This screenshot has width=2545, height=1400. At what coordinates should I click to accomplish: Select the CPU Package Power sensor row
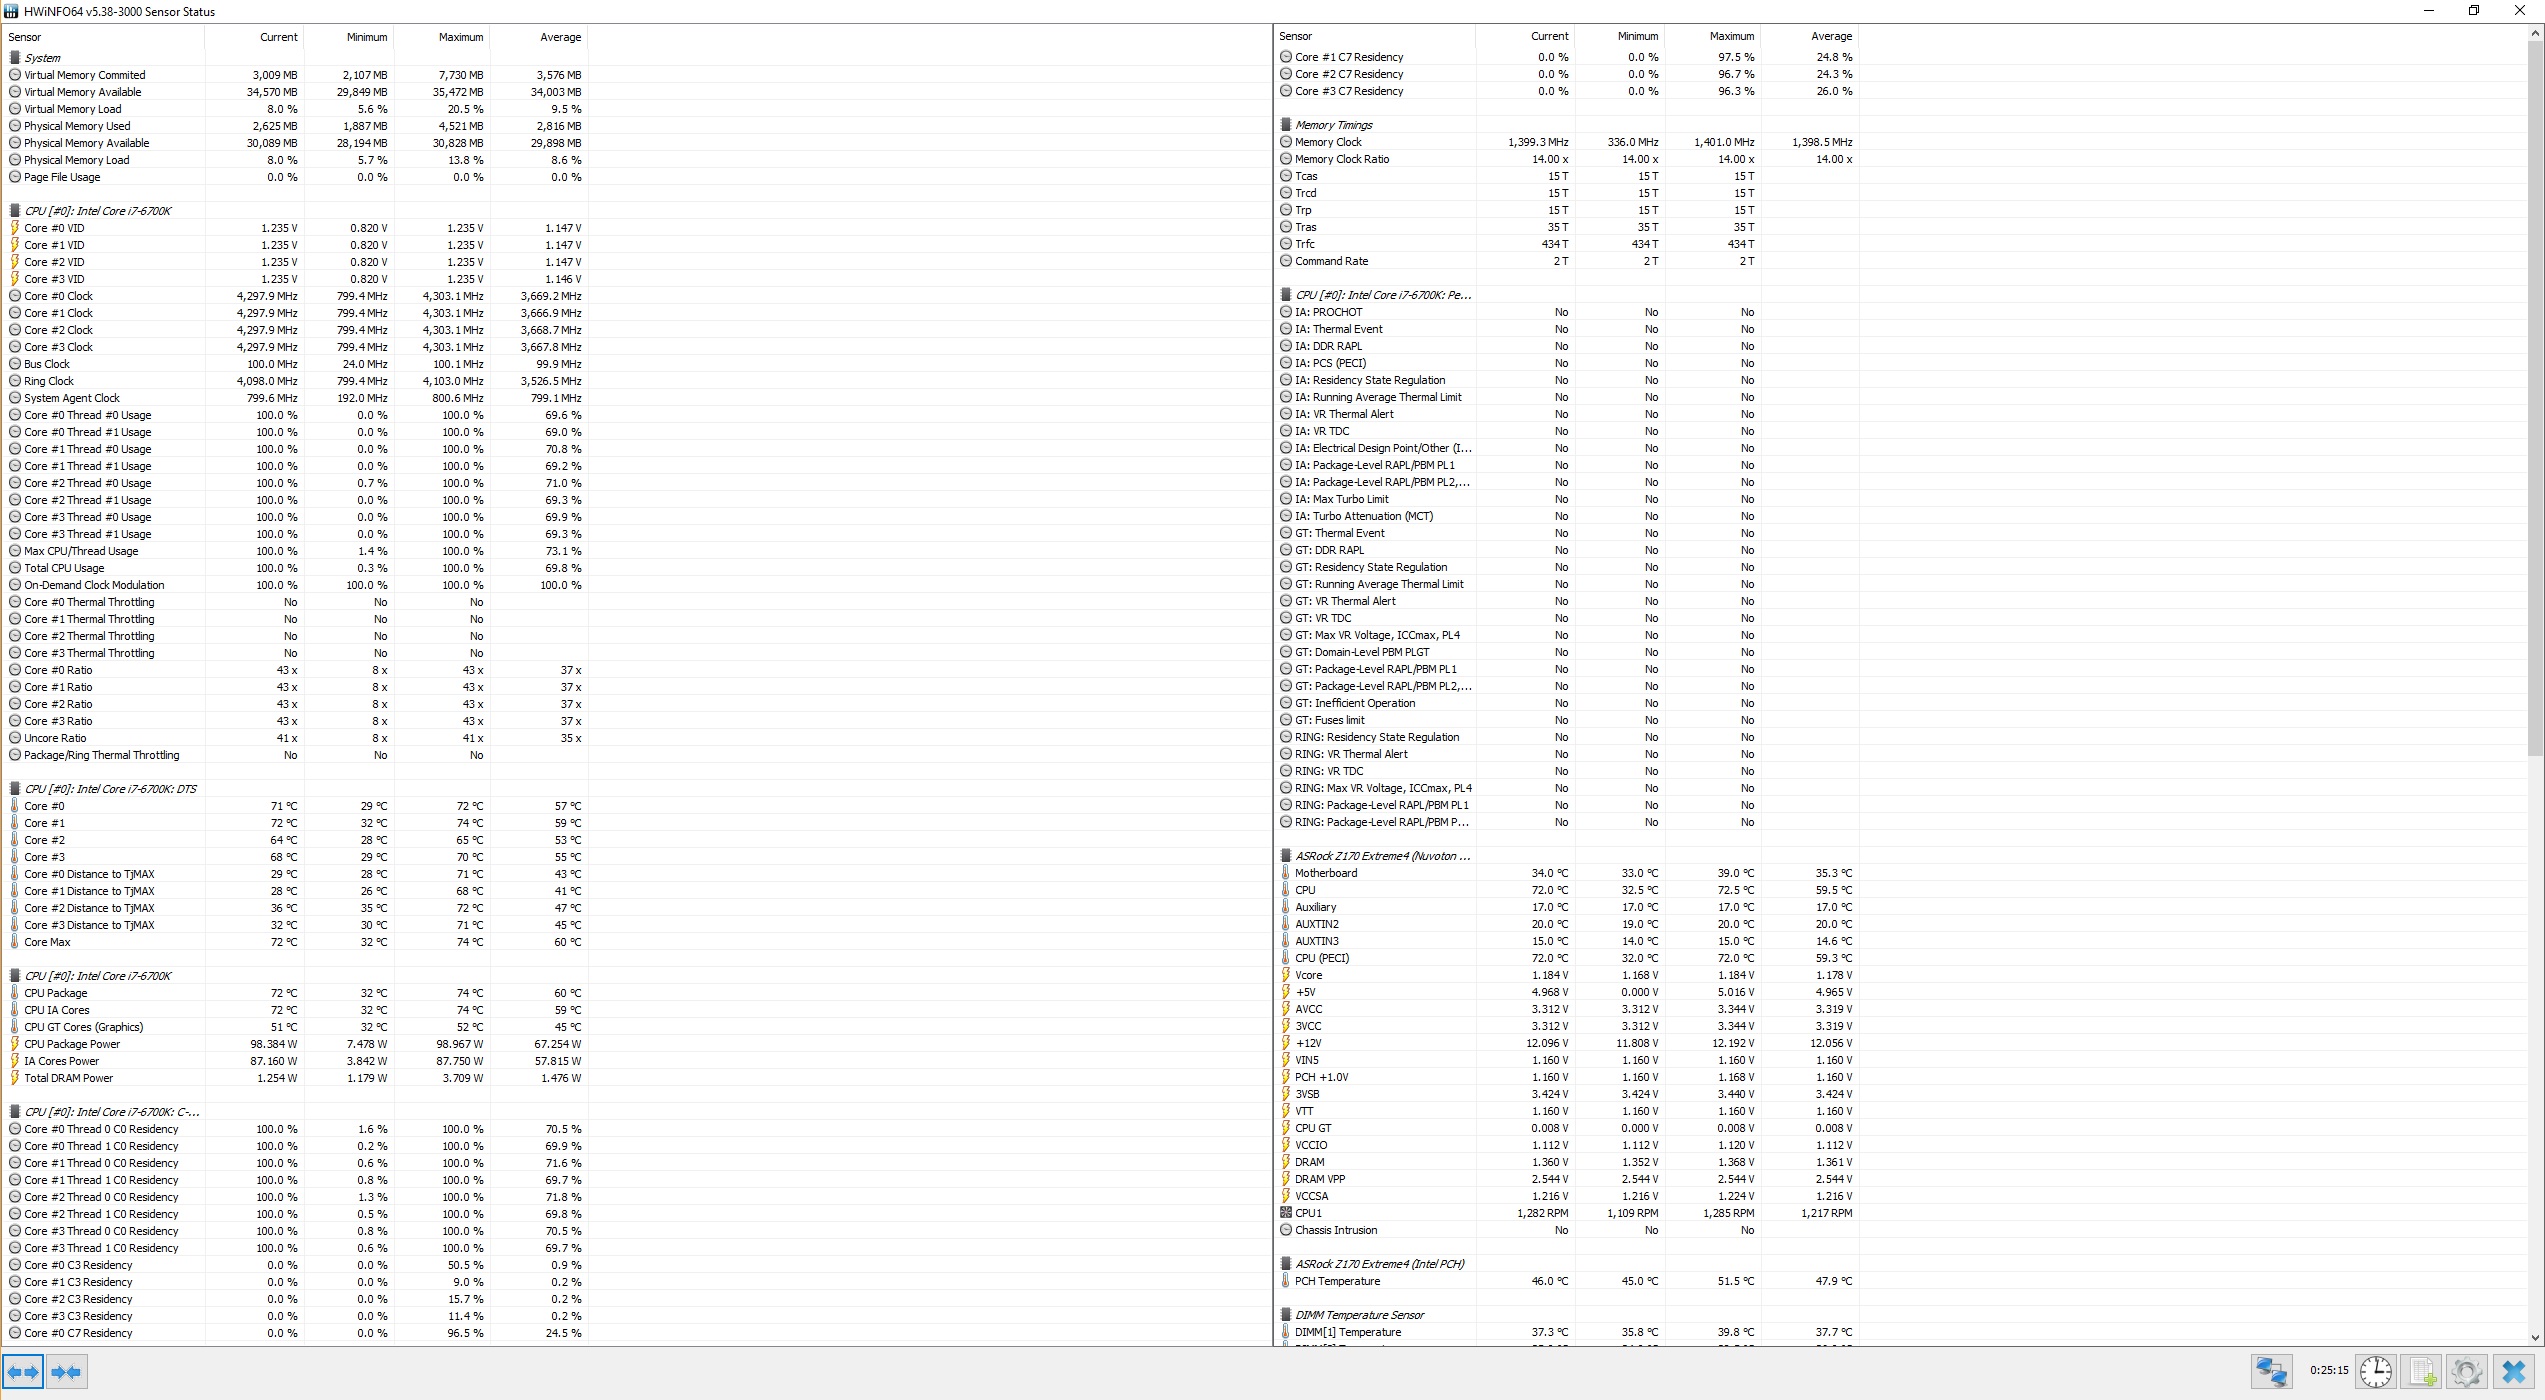(72, 1044)
